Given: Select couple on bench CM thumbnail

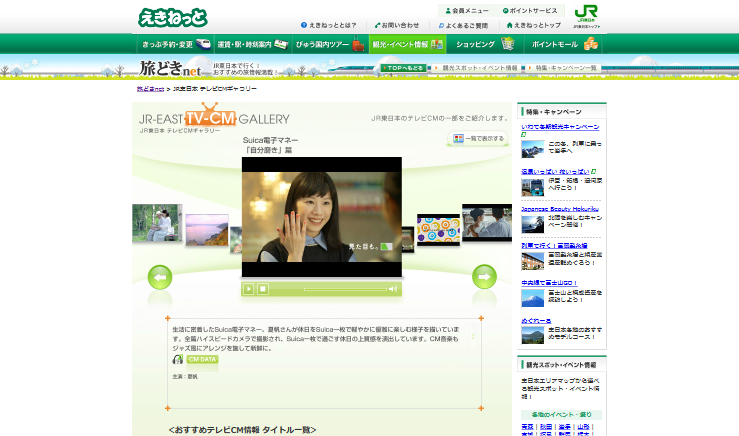Looking at the screenshot, I should [x=157, y=223].
